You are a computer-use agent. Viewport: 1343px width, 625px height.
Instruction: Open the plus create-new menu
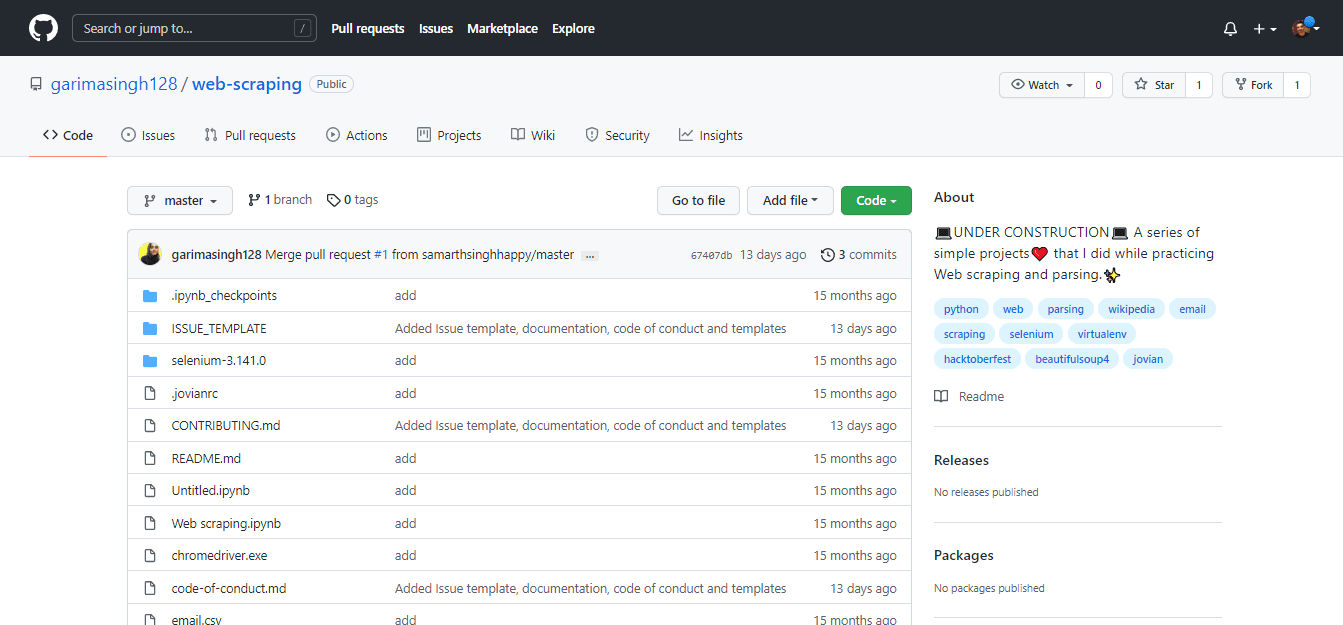[x=1264, y=29]
